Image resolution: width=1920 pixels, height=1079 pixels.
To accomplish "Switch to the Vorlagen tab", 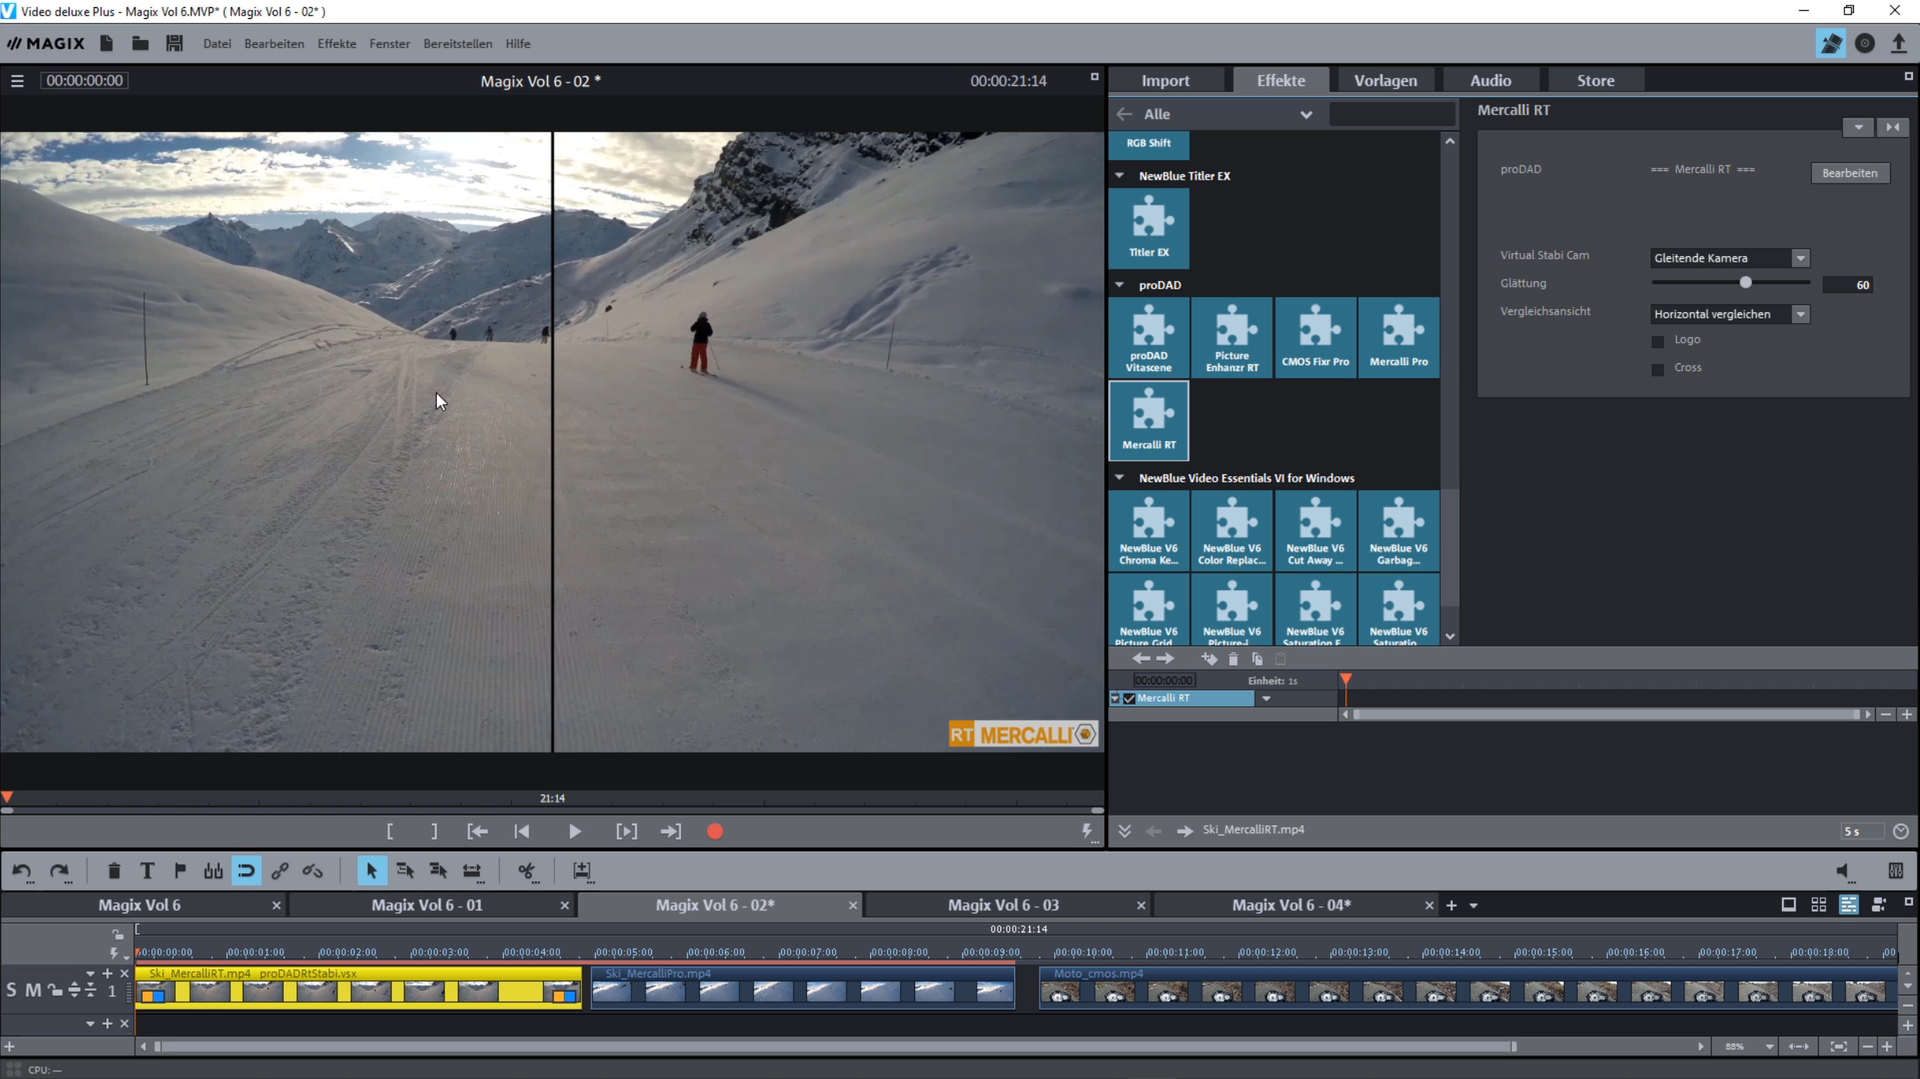I will (x=1385, y=81).
